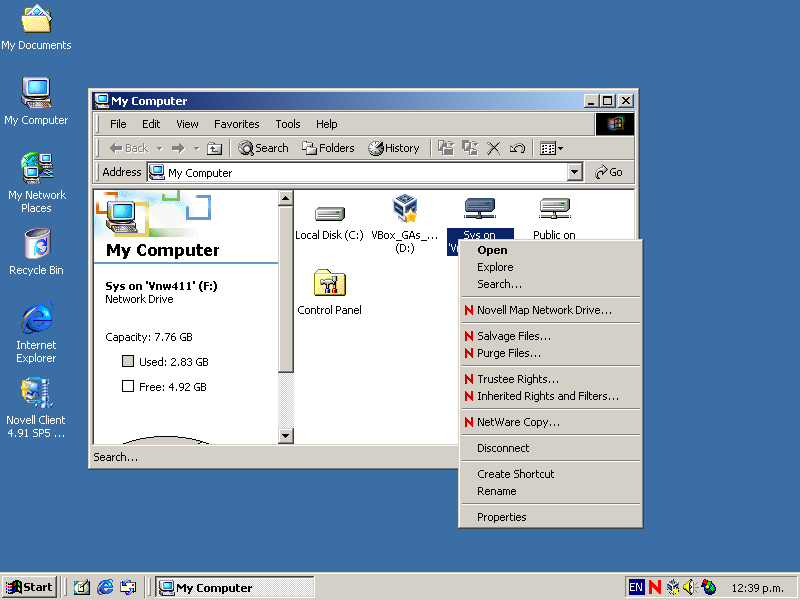The height and width of the screenshot is (600, 800).
Task: Select Salvage Files... from the context menu
Action: click(x=551, y=336)
